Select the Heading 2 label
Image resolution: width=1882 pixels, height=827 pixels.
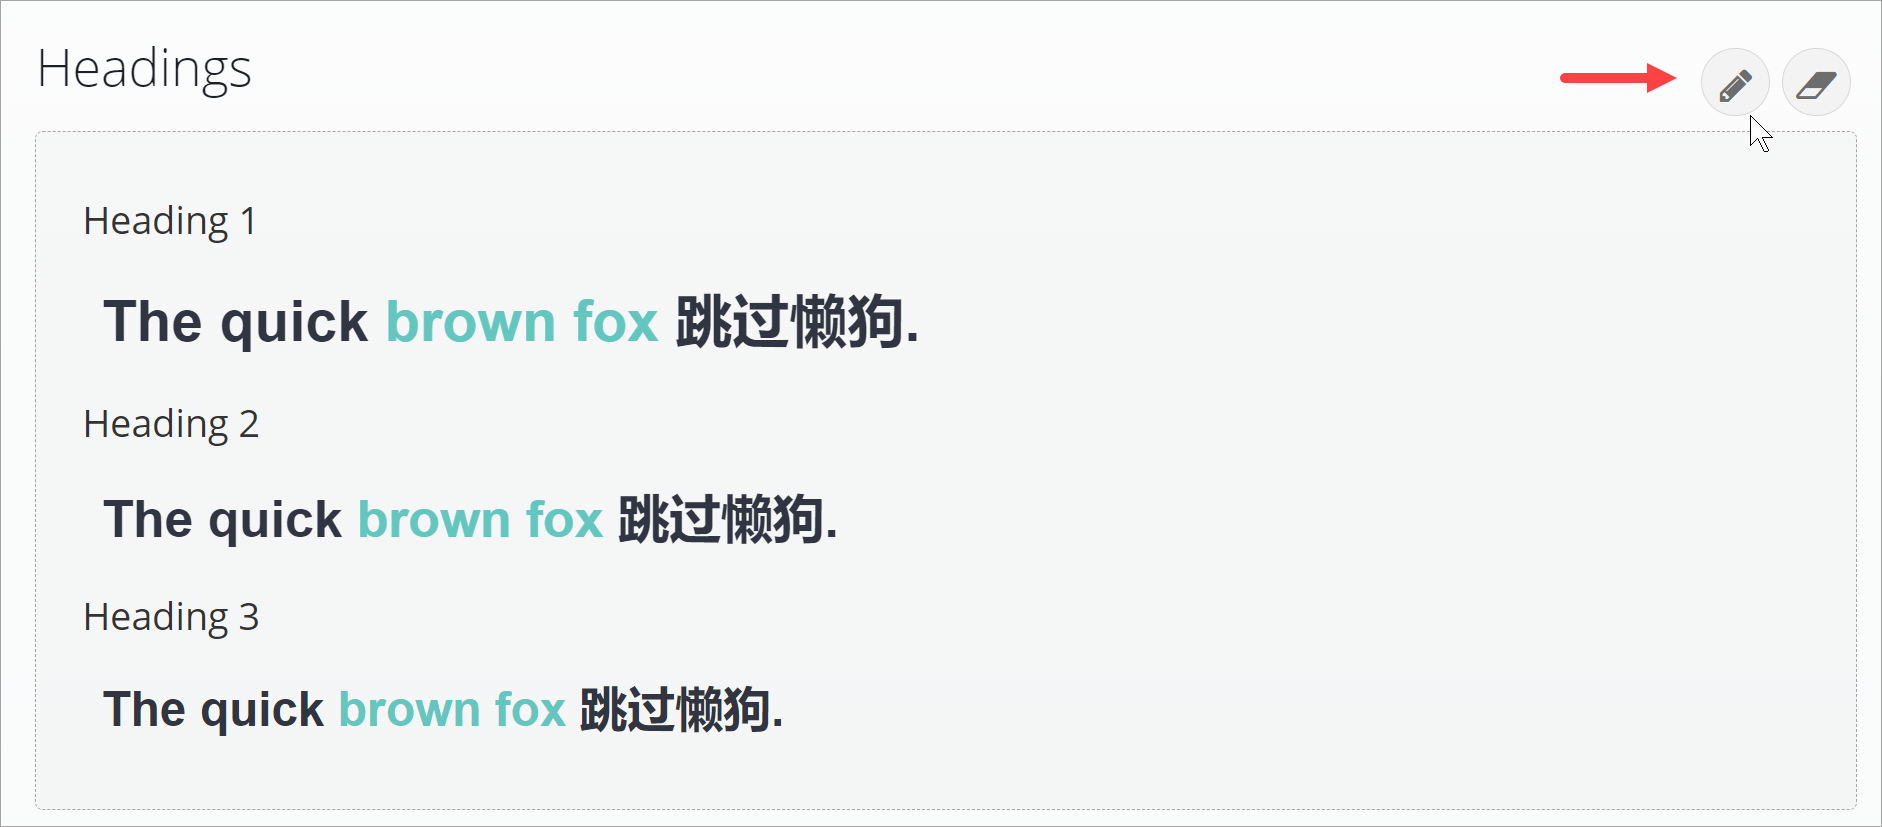click(x=171, y=424)
